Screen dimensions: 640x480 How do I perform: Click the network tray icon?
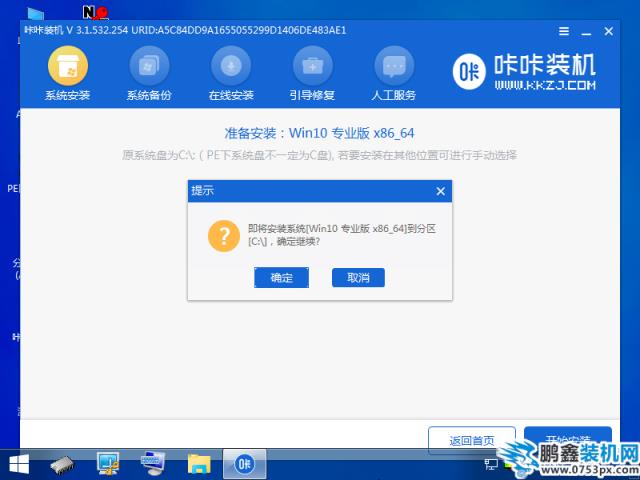tap(491, 464)
